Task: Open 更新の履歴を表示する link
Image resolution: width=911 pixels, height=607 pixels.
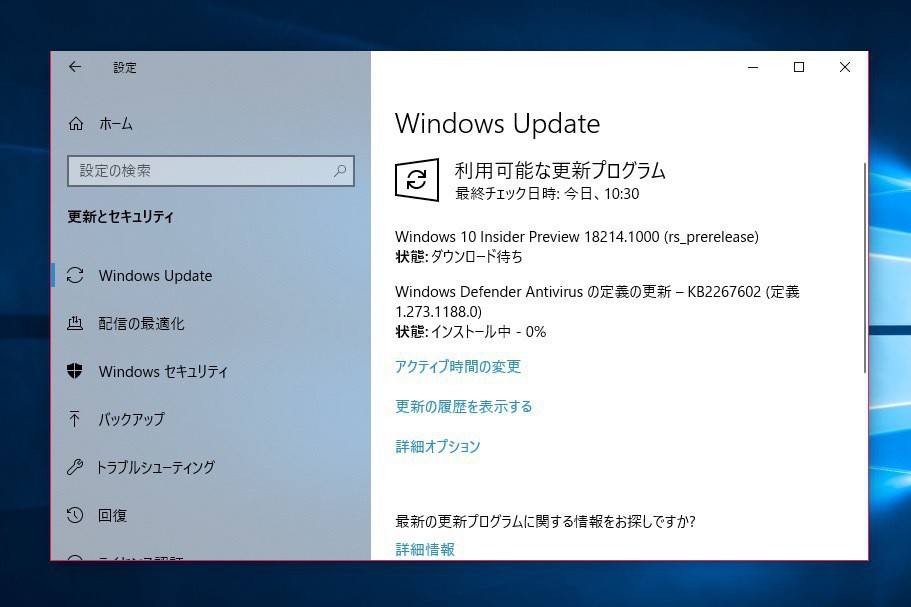Action: pyautogui.click(x=464, y=407)
